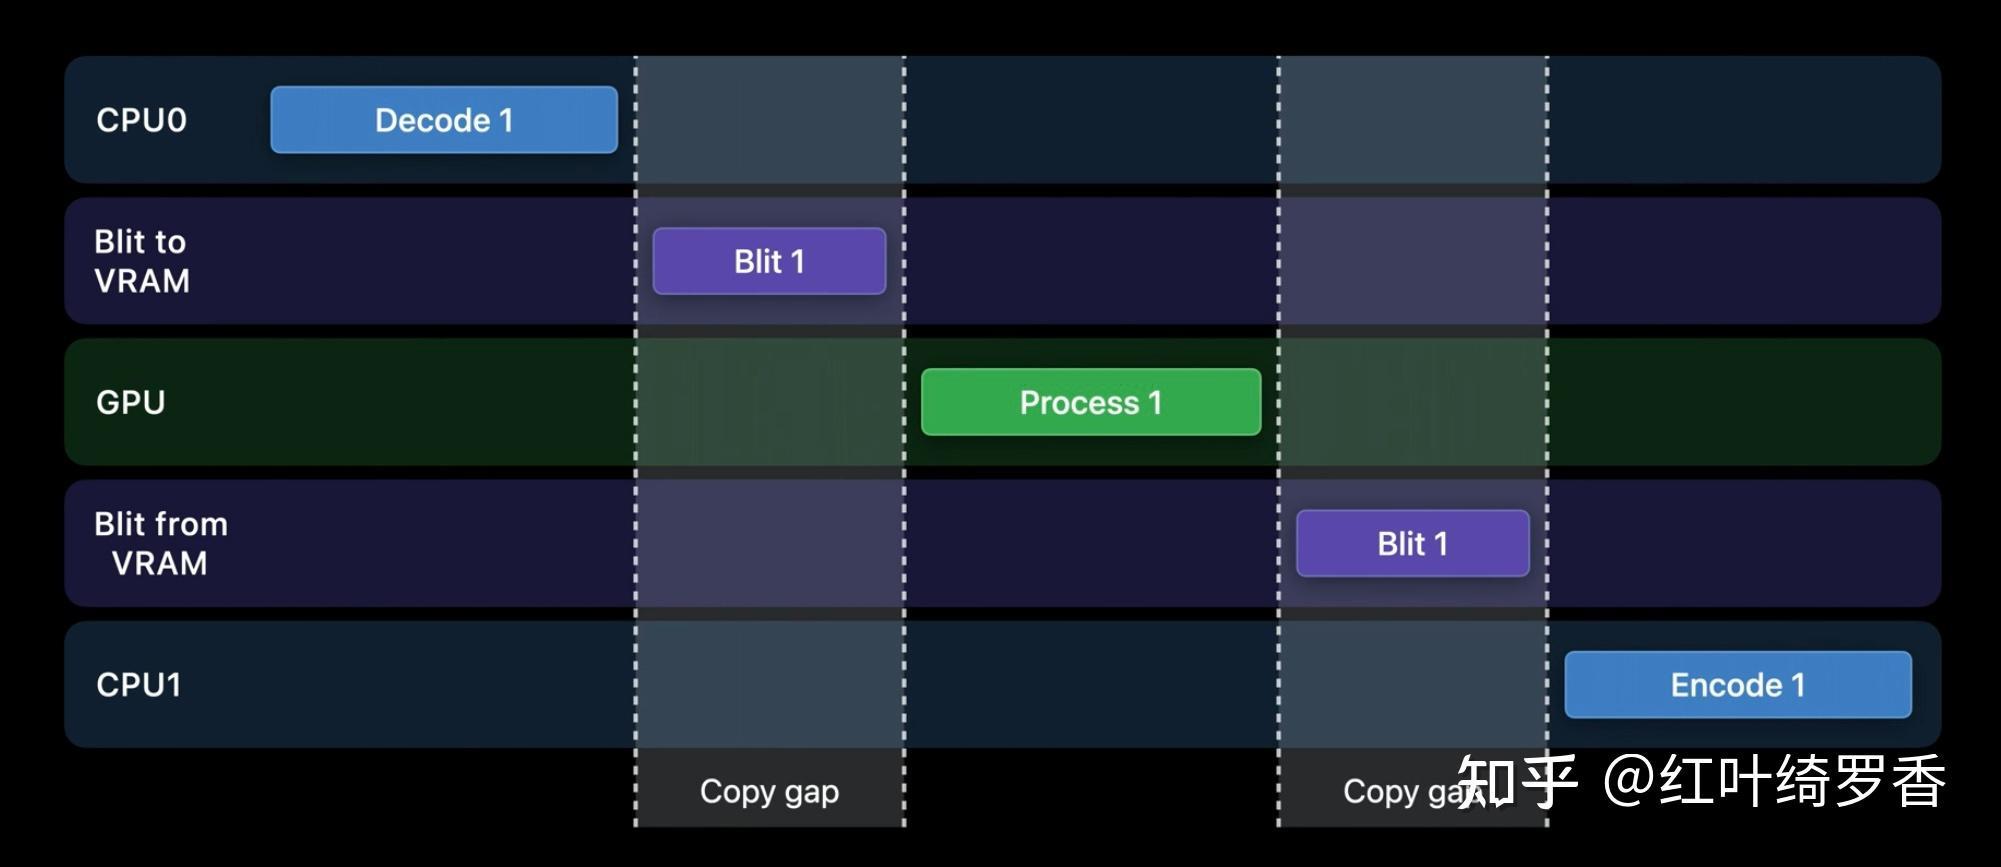Click the GPU row label
The width and height of the screenshot is (2001, 867).
pyautogui.click(x=130, y=402)
